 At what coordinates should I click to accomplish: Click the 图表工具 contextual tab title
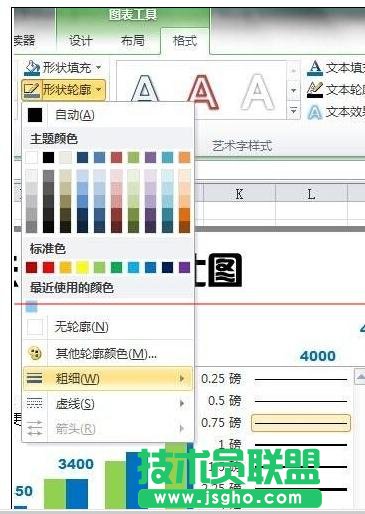point(132,15)
